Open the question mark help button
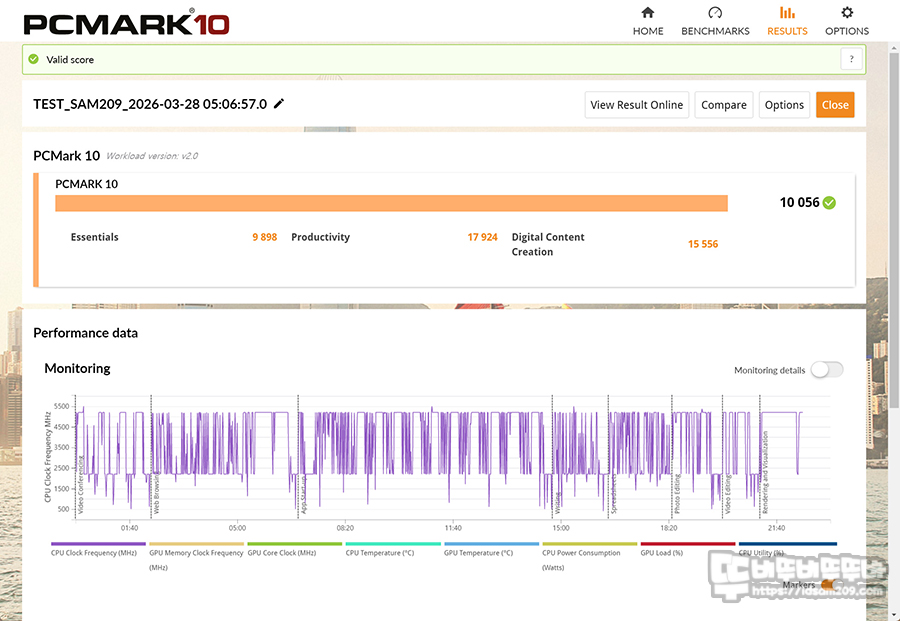Image resolution: width=900 pixels, height=621 pixels. coord(851,59)
